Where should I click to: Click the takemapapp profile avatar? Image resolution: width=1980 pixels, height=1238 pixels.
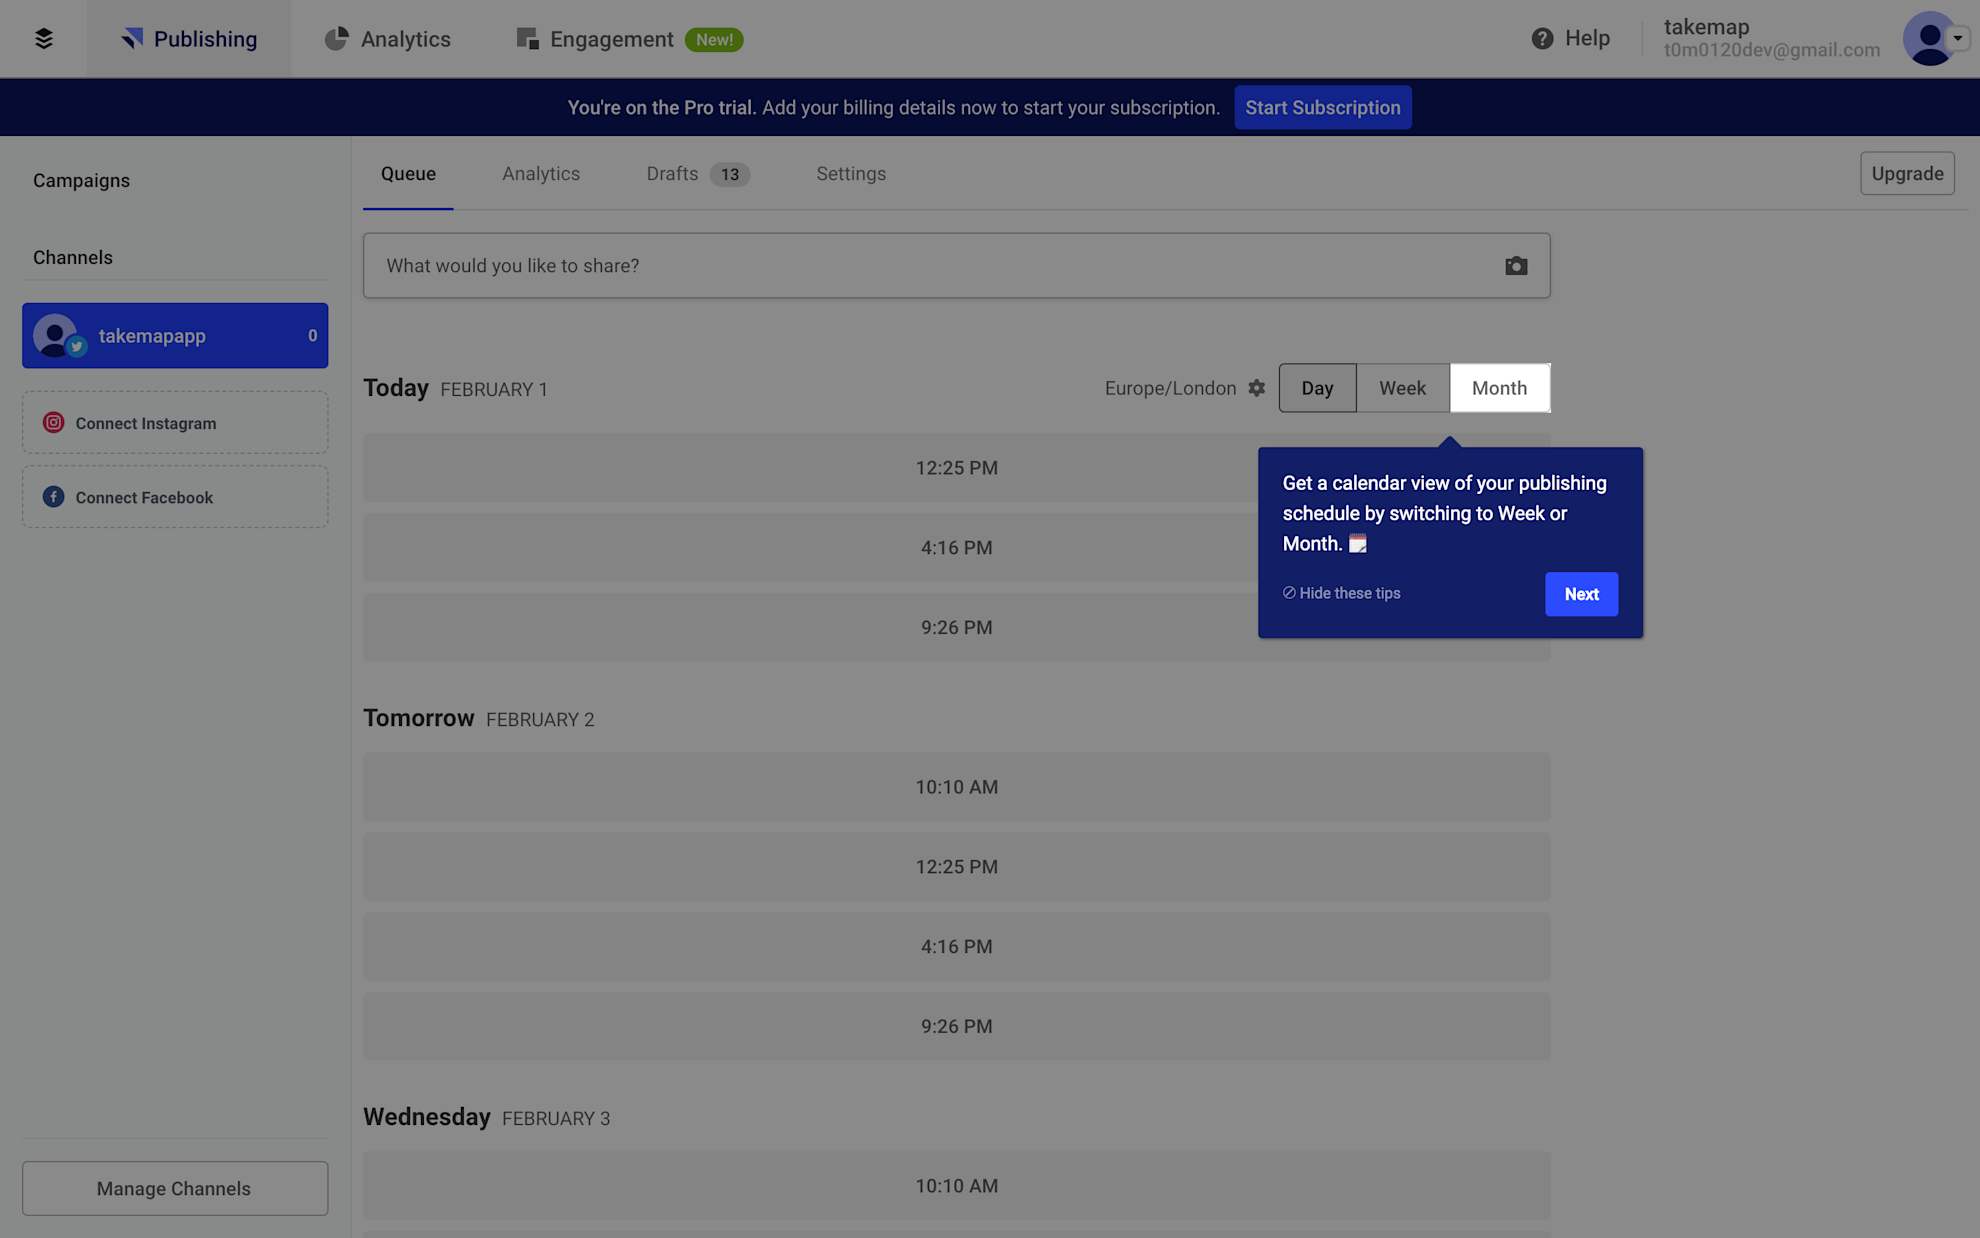pyautogui.click(x=55, y=335)
